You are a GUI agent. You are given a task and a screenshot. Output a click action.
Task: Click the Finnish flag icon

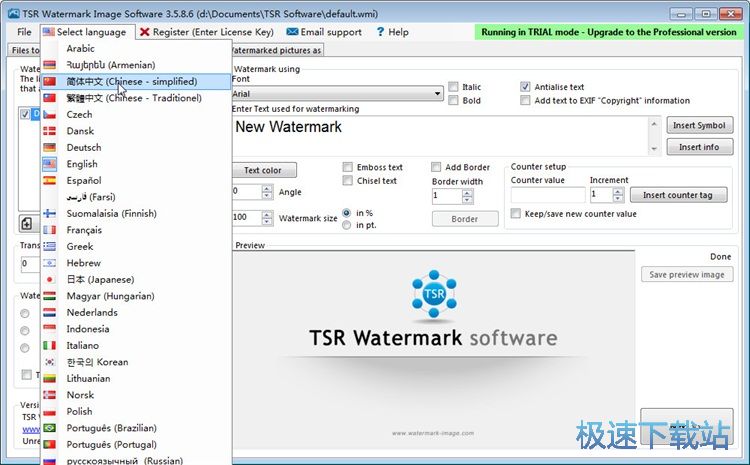point(50,213)
